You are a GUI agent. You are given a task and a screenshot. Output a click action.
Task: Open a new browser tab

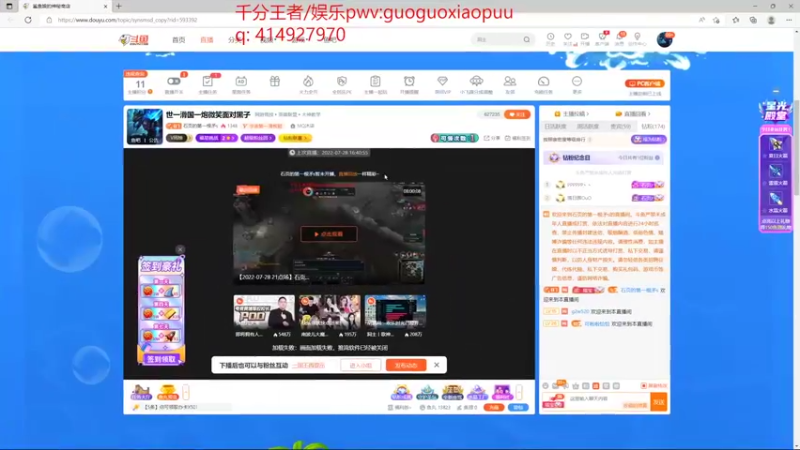coord(119,6)
